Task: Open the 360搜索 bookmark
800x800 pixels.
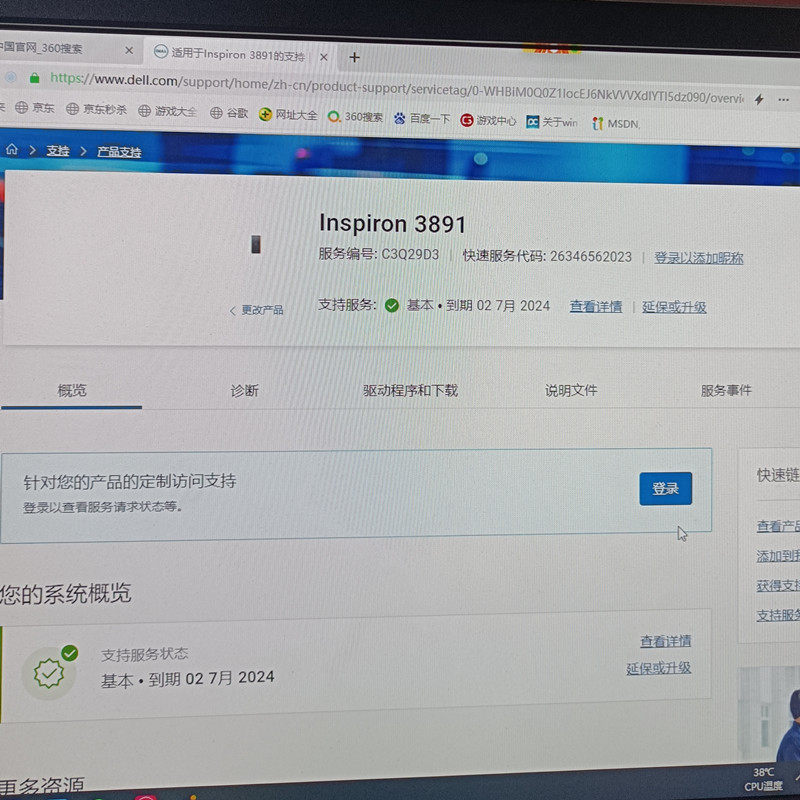Action: pyautogui.click(x=355, y=117)
